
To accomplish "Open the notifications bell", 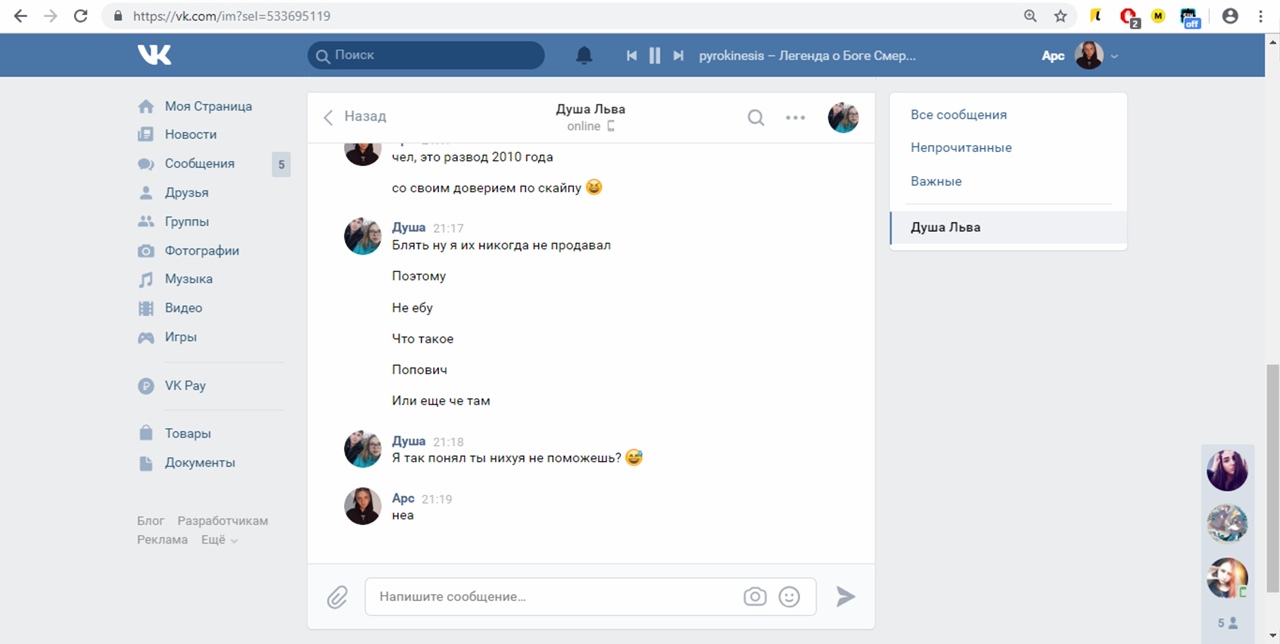I will coord(584,56).
